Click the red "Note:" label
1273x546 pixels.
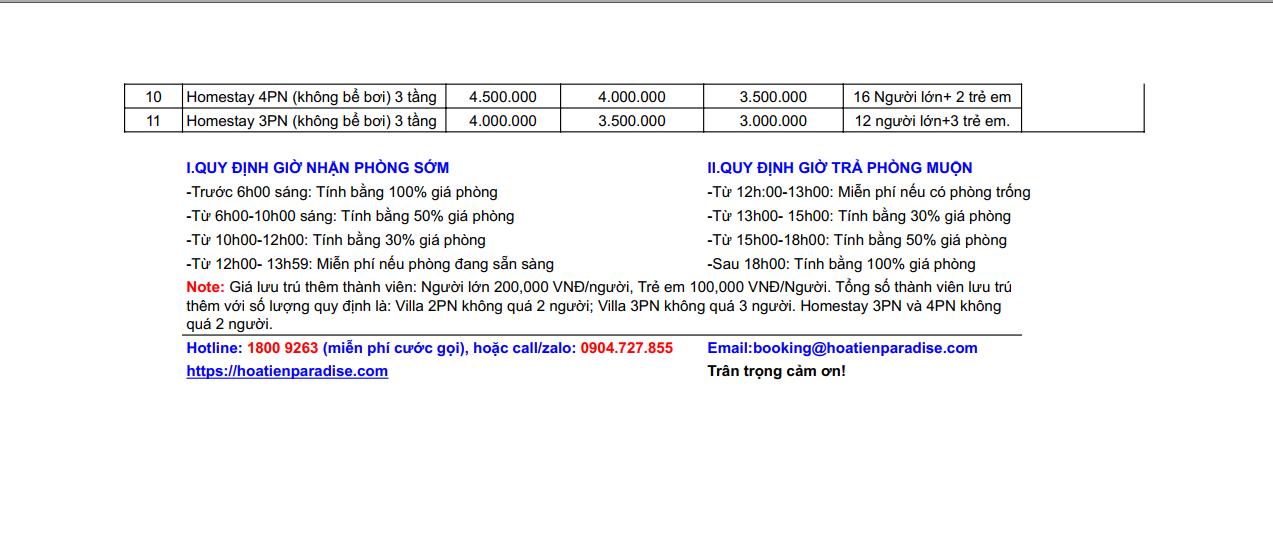coord(205,287)
